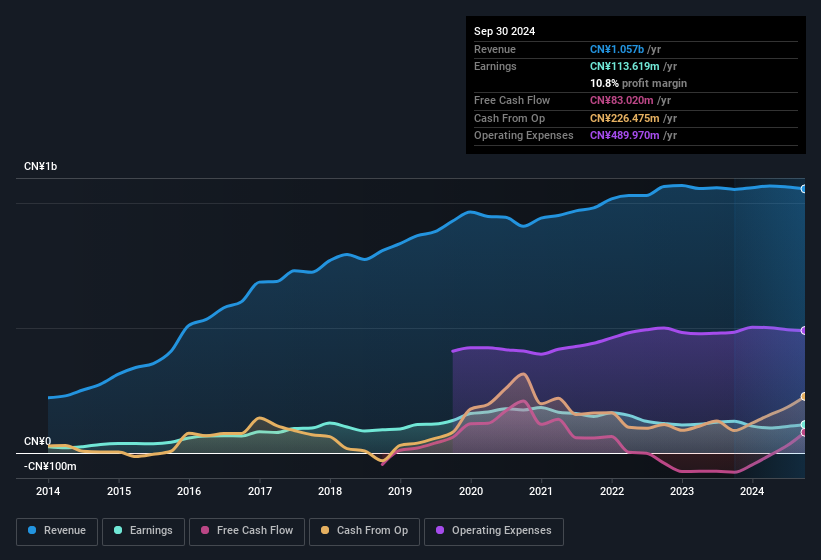
Task: Click the CN¥113.619m earnings value
Action: [x=625, y=66]
